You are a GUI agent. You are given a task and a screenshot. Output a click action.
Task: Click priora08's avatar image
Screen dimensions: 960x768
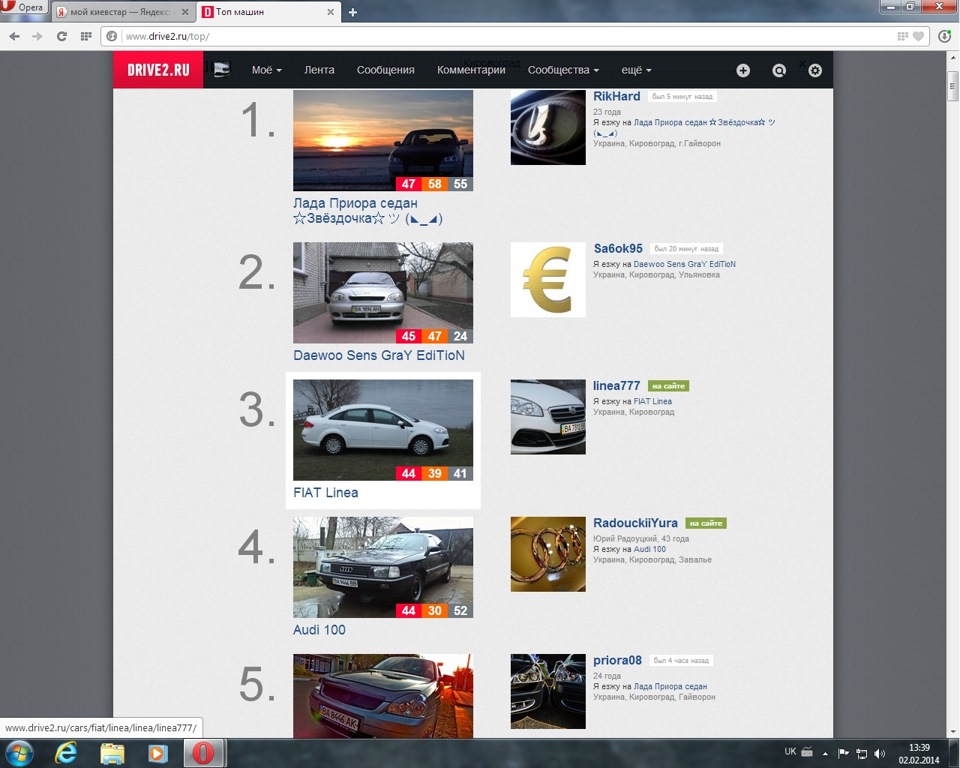point(548,691)
